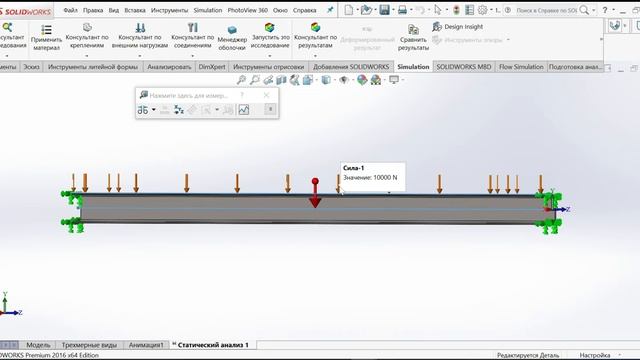Click the Open file icon
The image size is (640, 360).
coord(366,10)
